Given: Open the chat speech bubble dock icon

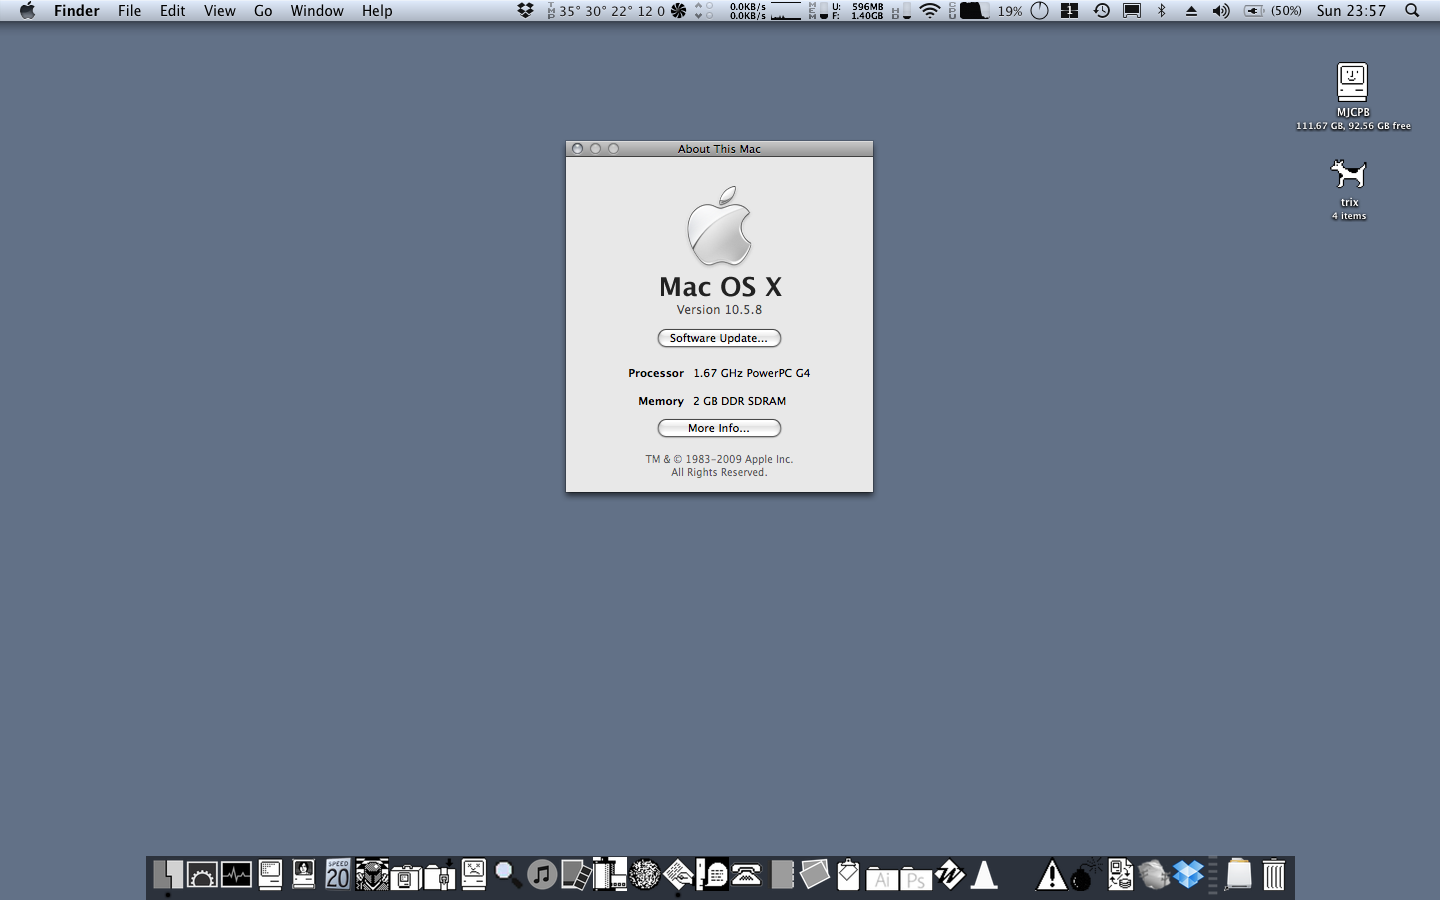Looking at the screenshot, I should [712, 875].
